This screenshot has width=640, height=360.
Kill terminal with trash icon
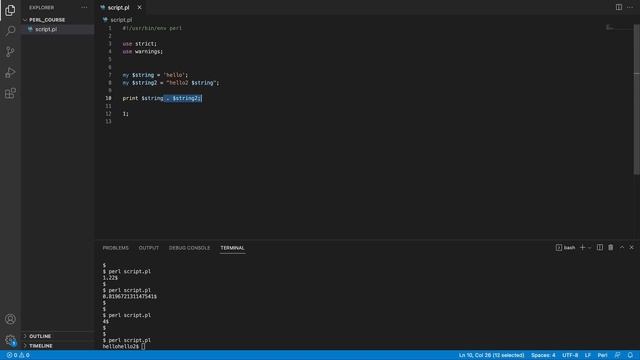(611, 247)
